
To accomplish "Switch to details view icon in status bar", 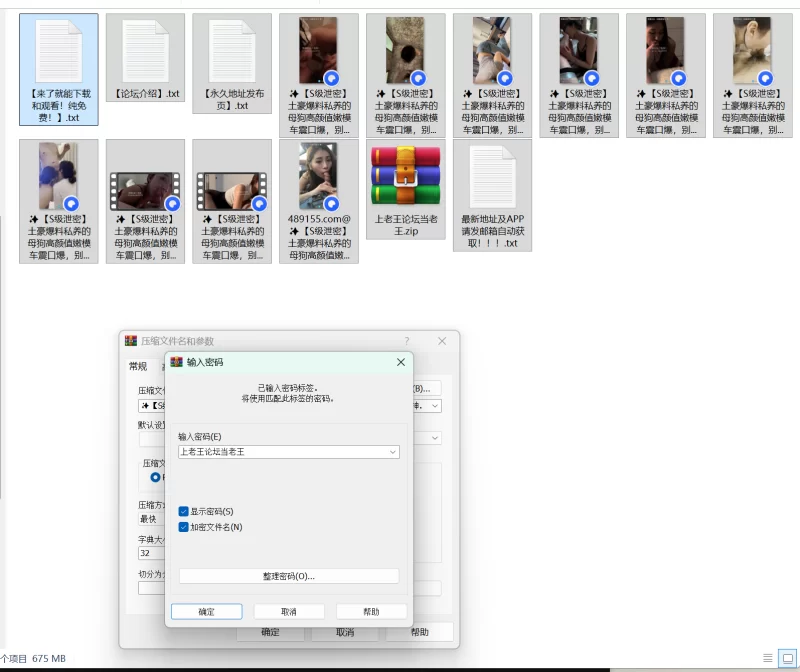I will click(768, 658).
